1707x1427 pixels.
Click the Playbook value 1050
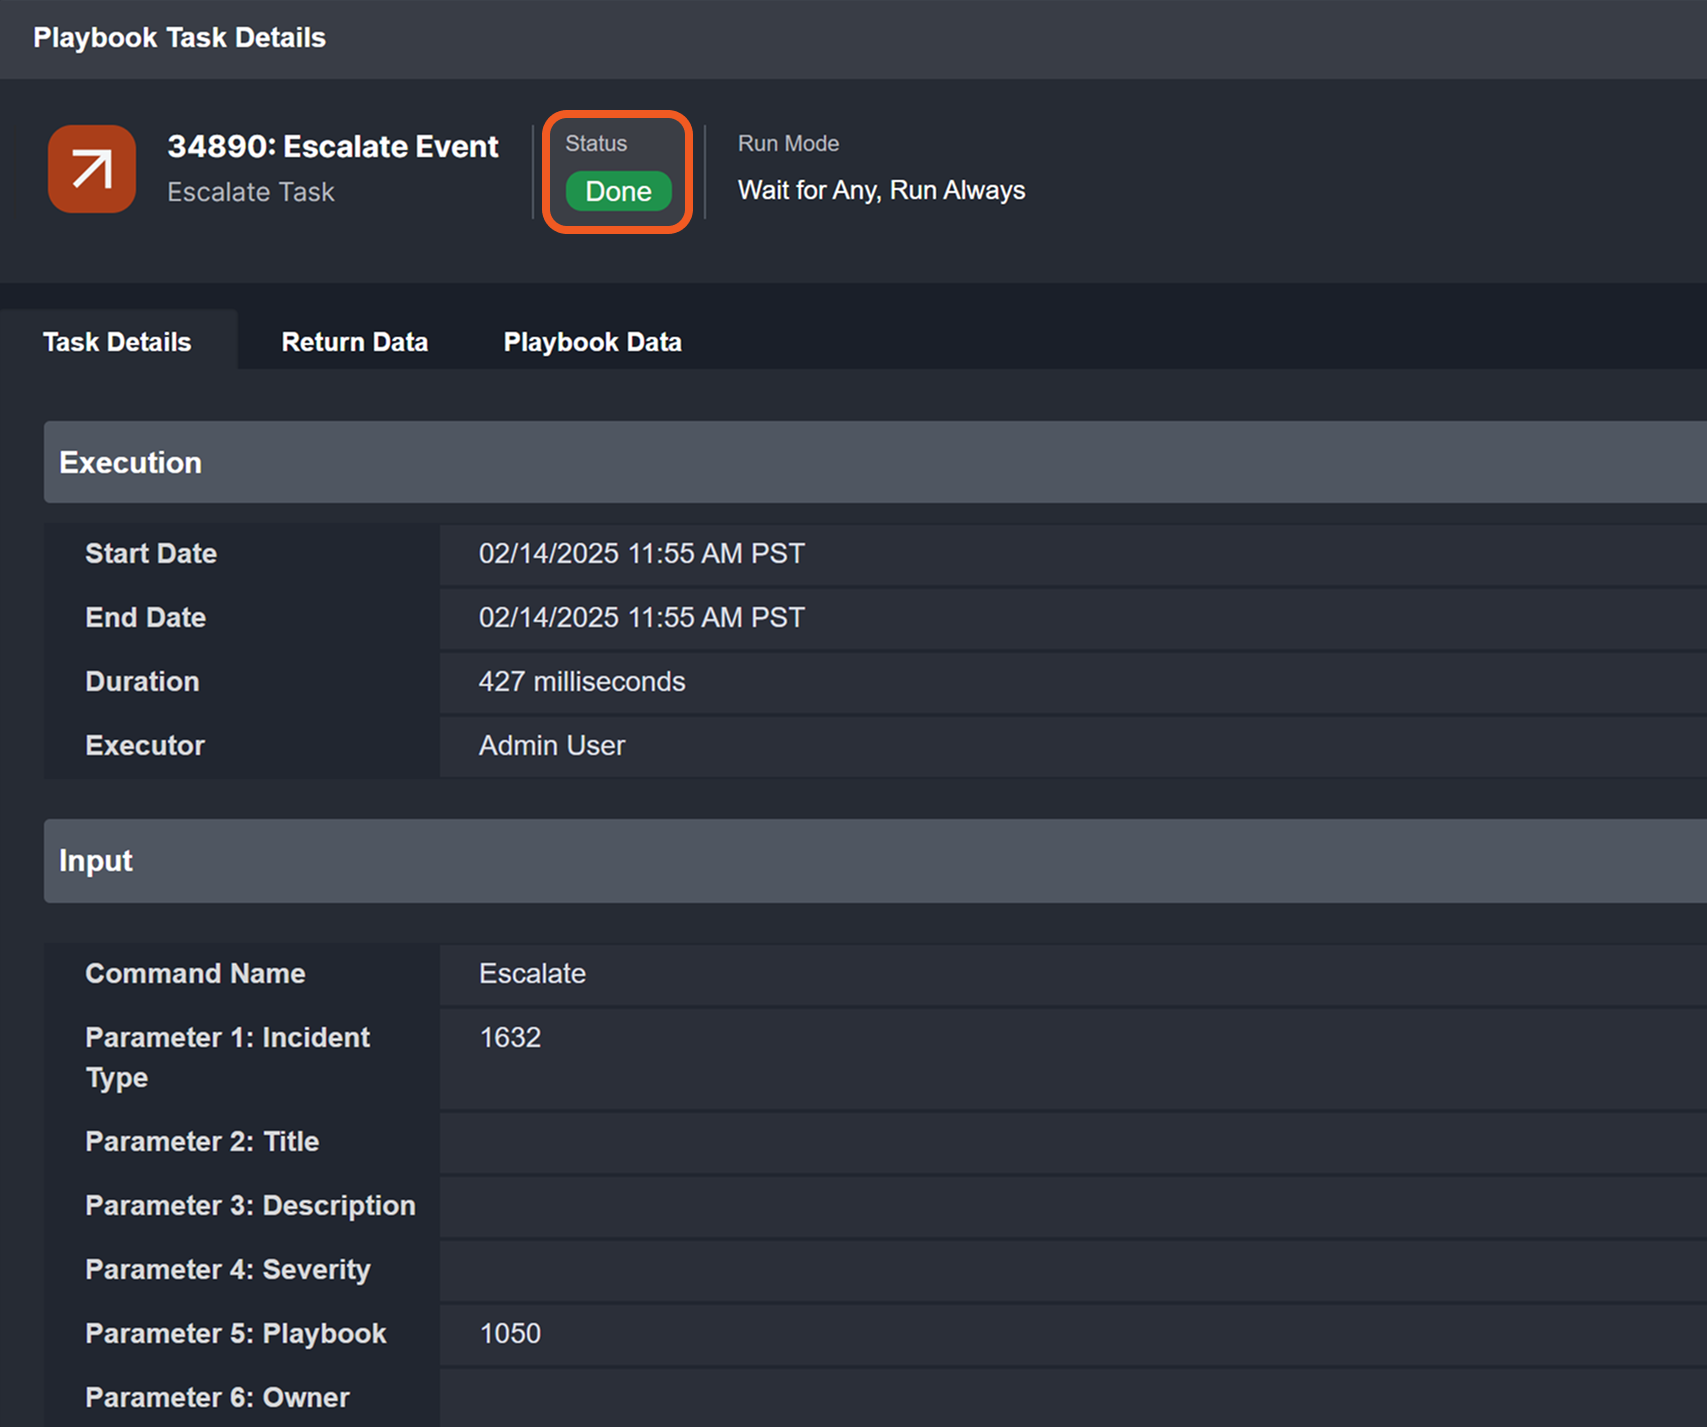(510, 1334)
